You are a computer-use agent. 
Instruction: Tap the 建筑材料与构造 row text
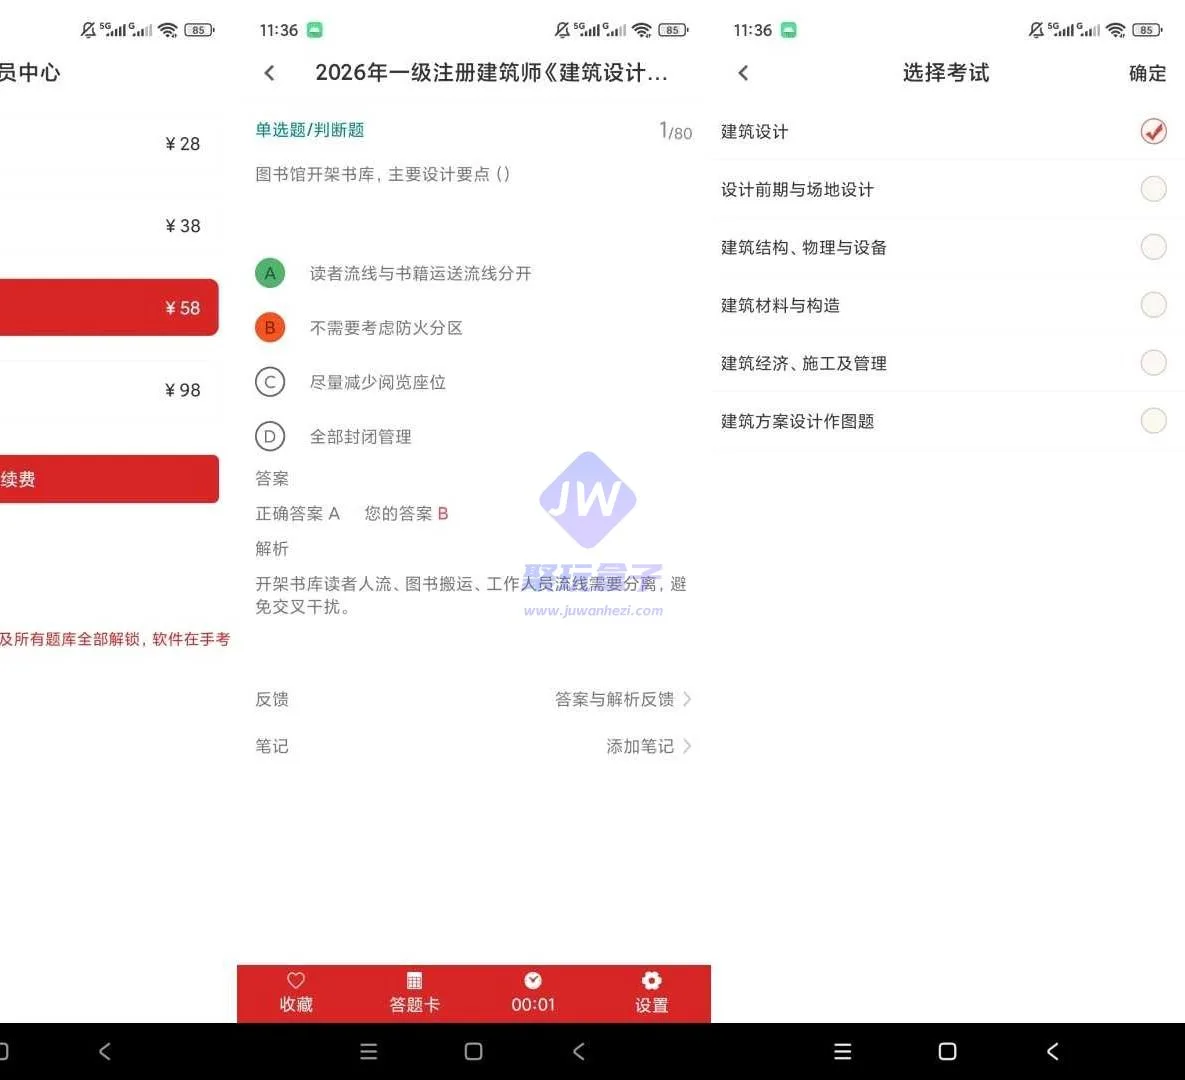pos(780,305)
